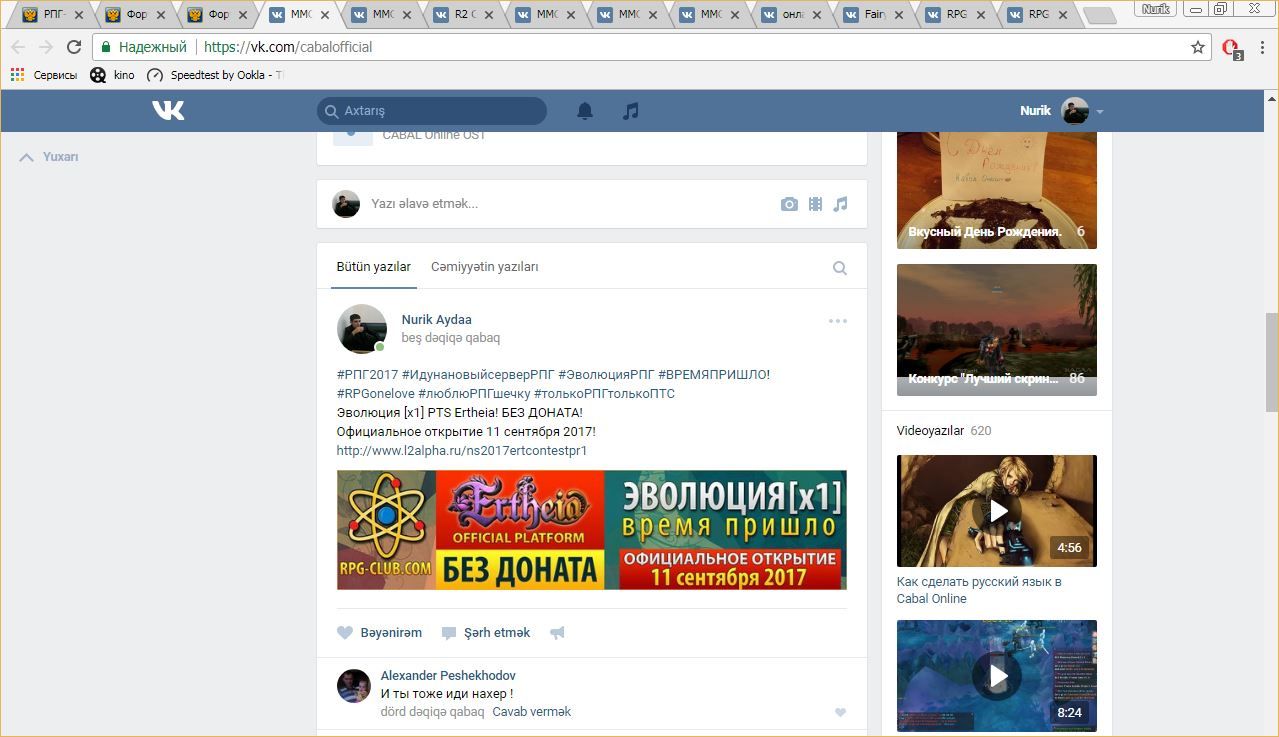
Task: Go back in browser history
Action: pyautogui.click(x=18, y=47)
